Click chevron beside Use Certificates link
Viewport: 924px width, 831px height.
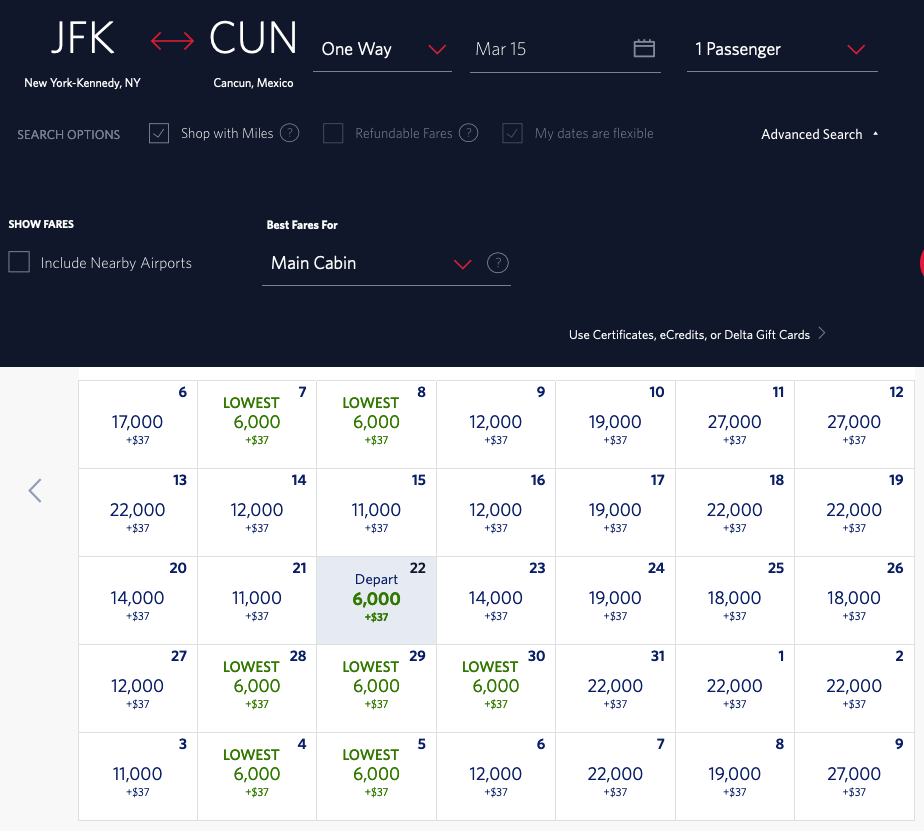point(822,334)
